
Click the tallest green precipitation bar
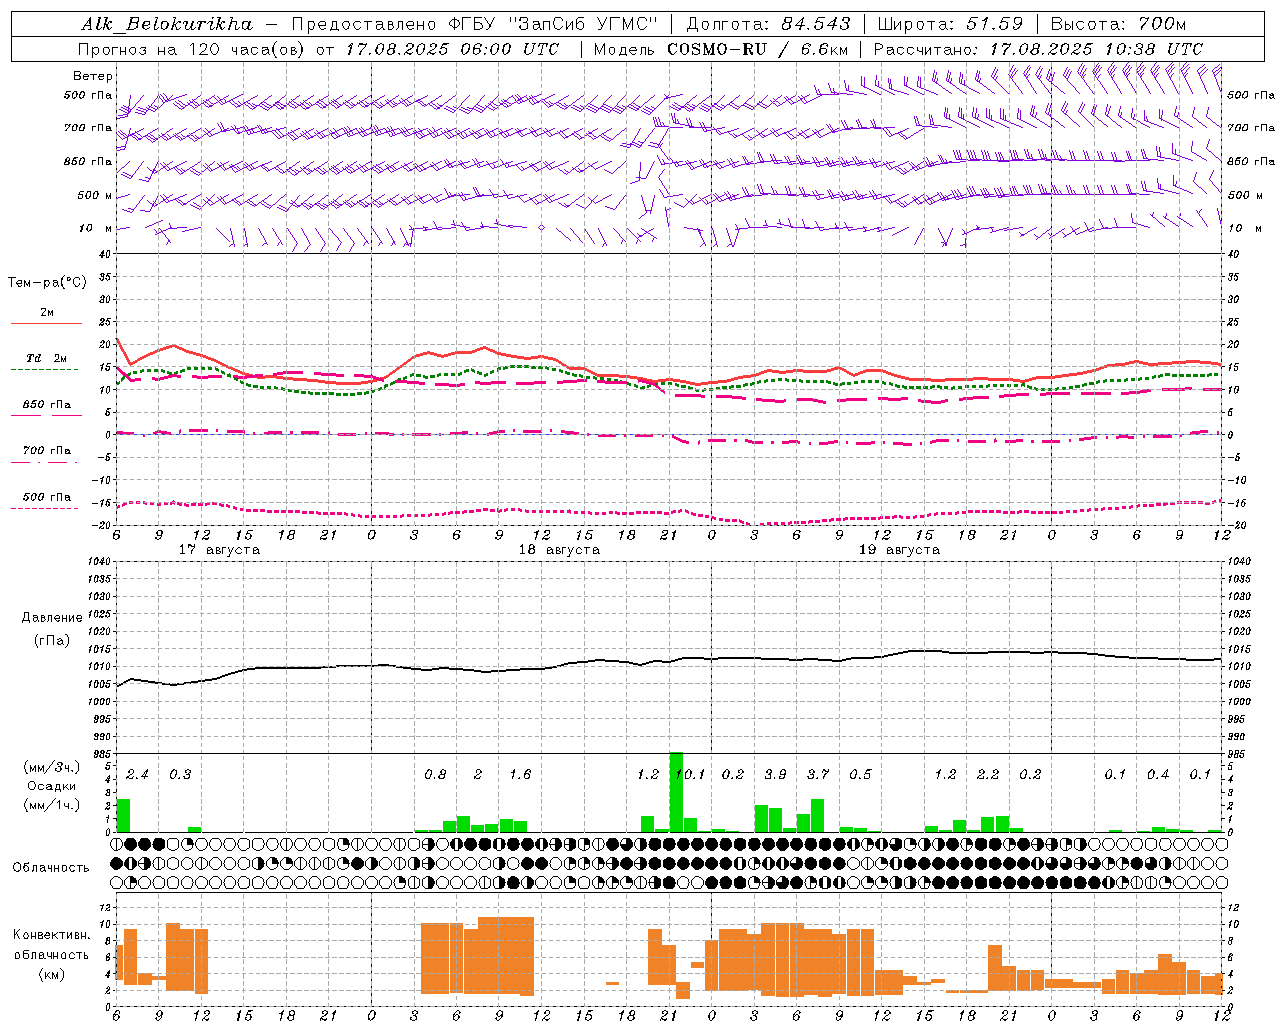coord(676,790)
